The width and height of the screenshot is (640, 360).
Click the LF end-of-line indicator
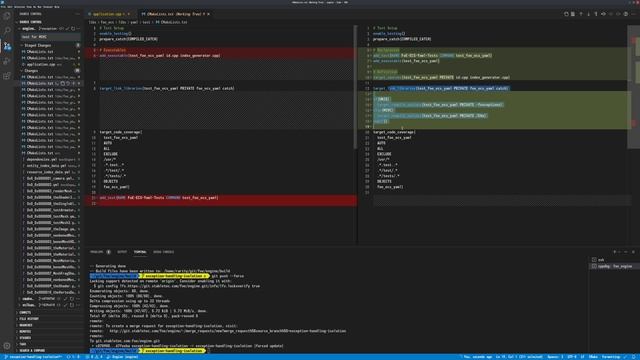[x=582, y=357]
